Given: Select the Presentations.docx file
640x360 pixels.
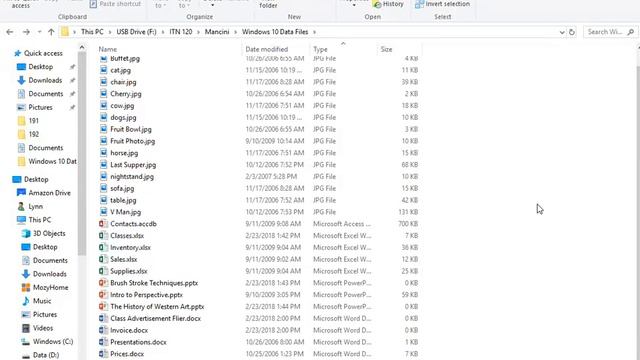Looking at the screenshot, I should (138, 342).
